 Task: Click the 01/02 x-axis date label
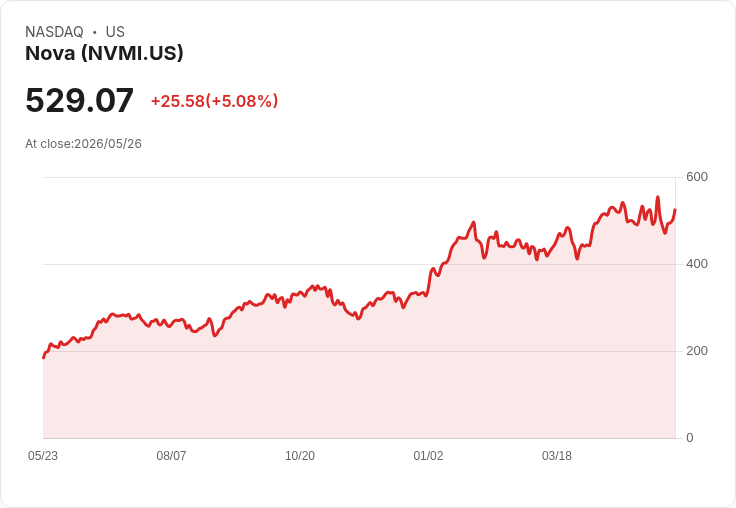tap(428, 455)
